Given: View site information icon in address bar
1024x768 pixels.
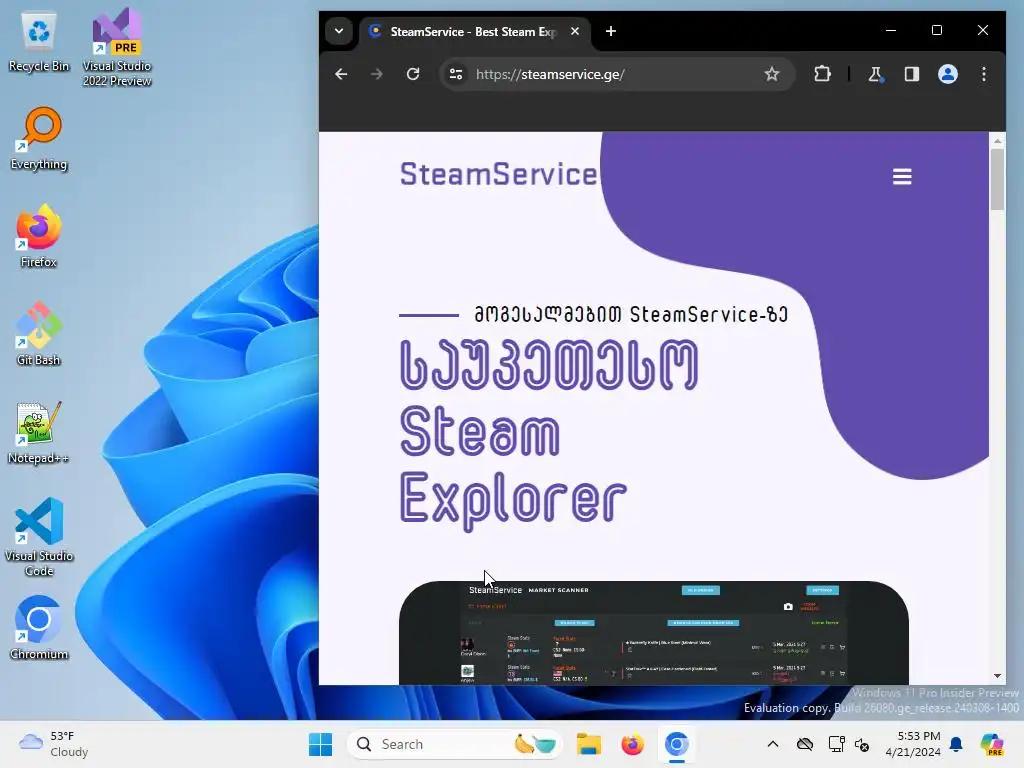Looking at the screenshot, I should 456,74.
